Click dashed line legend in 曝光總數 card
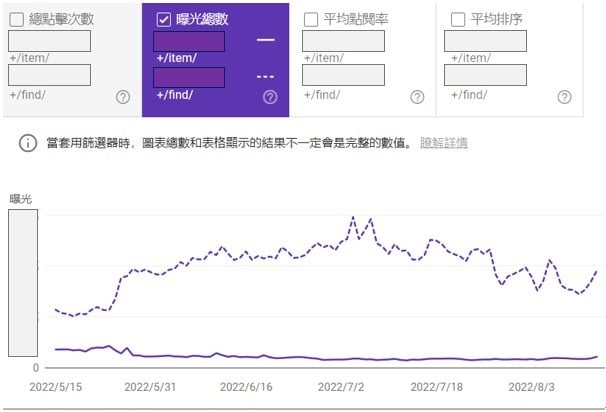The height and width of the screenshot is (412, 606). click(265, 76)
